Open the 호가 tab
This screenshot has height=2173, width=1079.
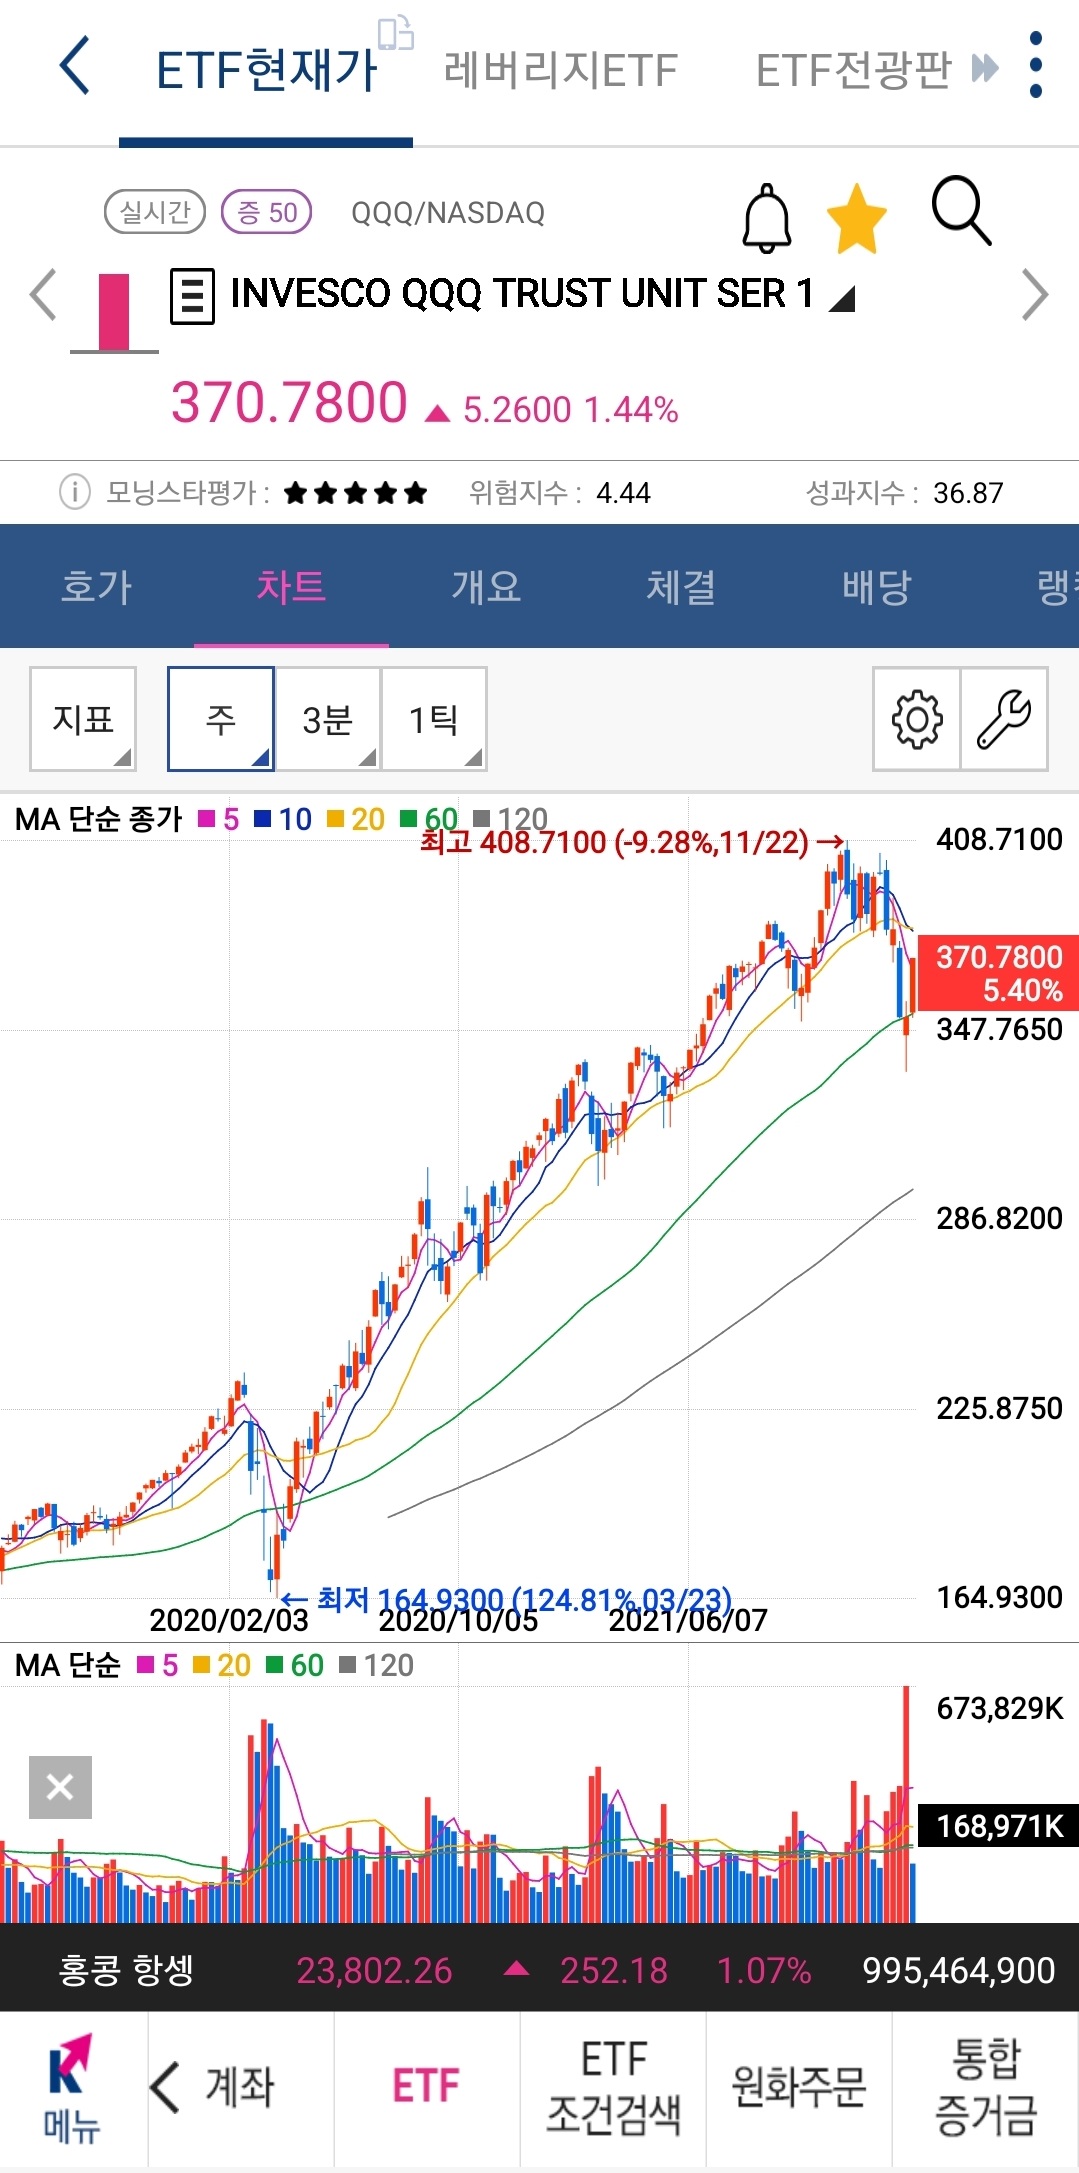96,586
